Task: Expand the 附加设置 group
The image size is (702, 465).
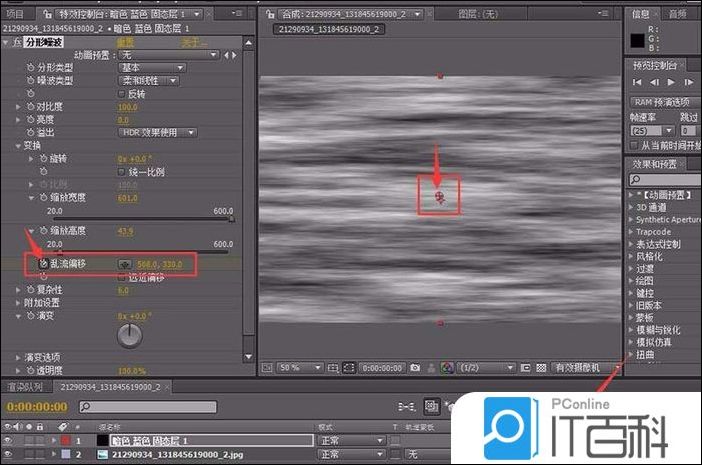Action: 18,303
